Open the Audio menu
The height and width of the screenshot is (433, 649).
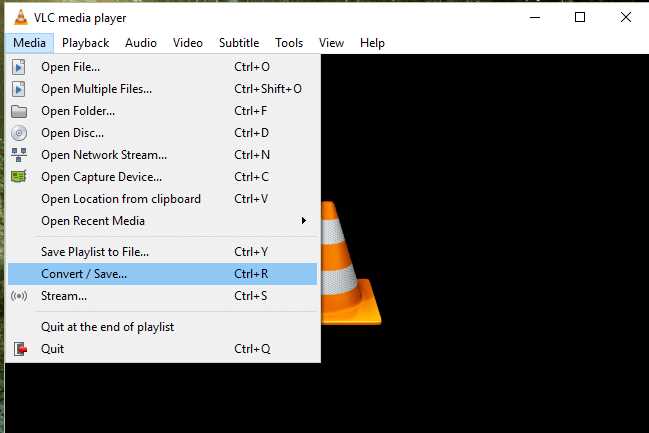141,43
